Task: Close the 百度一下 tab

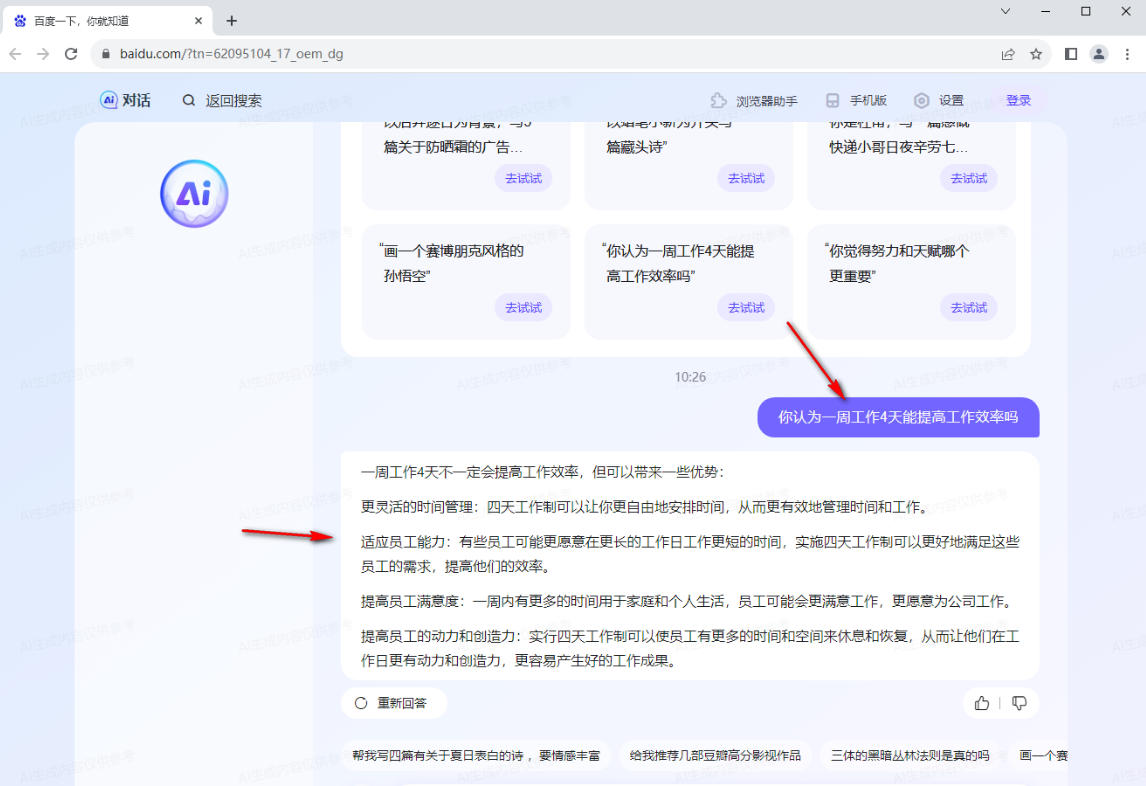Action: click(x=198, y=21)
